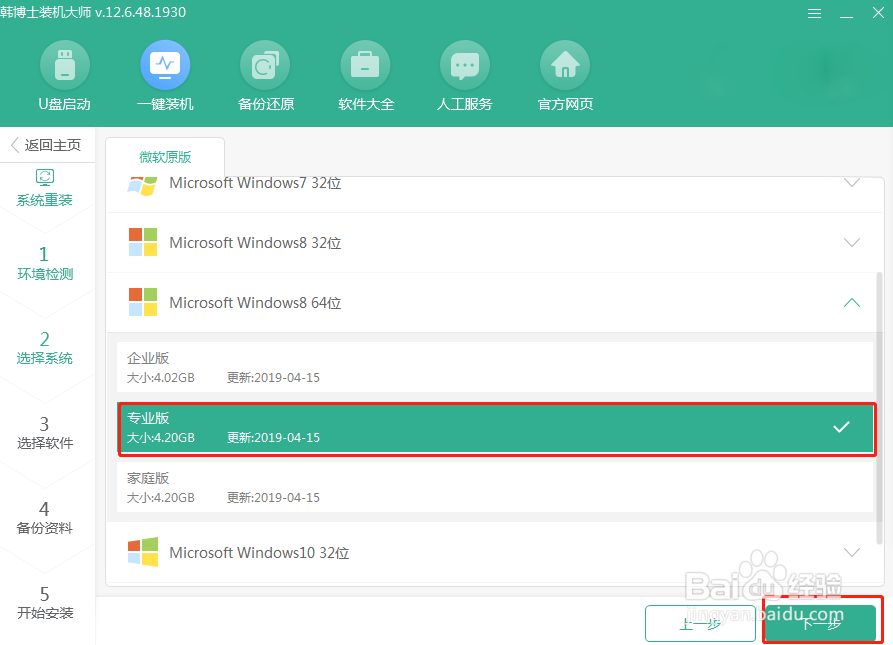Click the 系统重装 sidebar icon
The height and width of the screenshot is (645, 893).
click(45, 178)
